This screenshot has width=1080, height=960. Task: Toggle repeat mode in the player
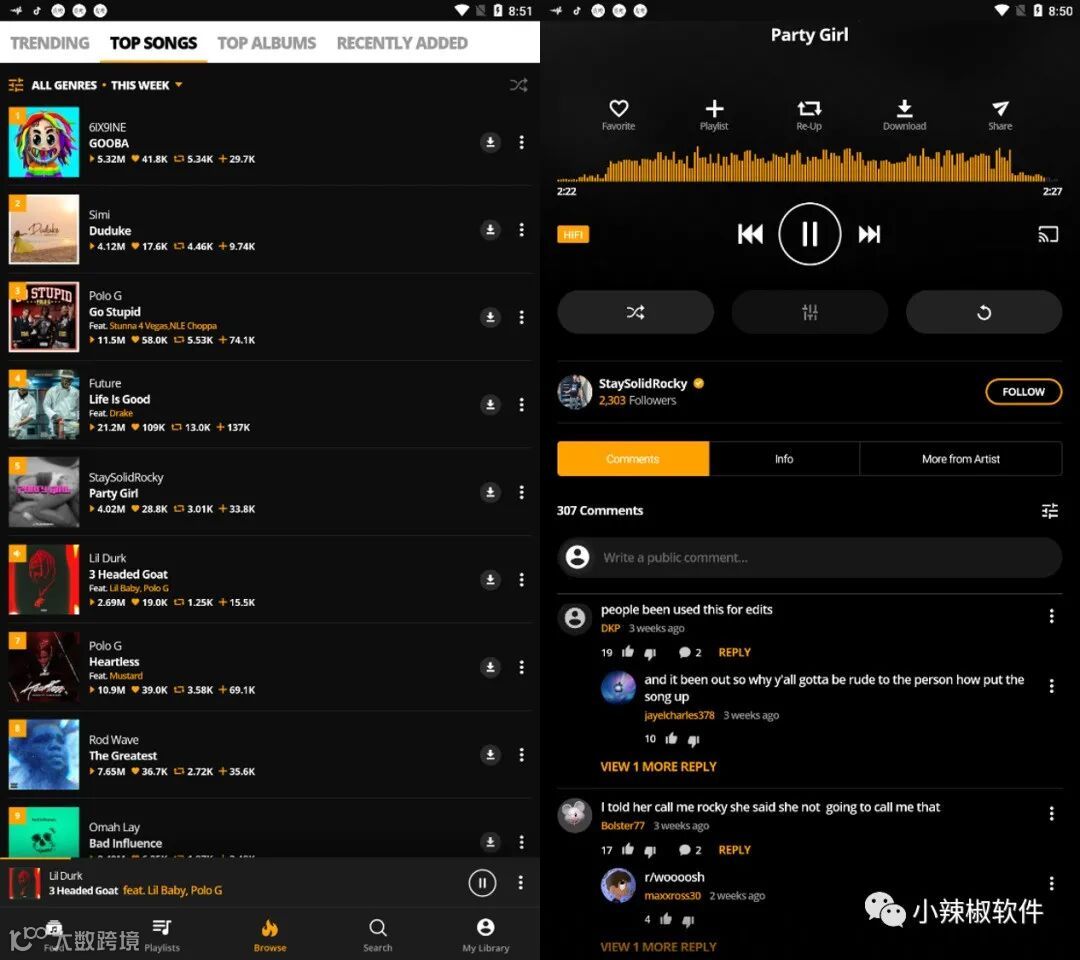[x=984, y=312]
